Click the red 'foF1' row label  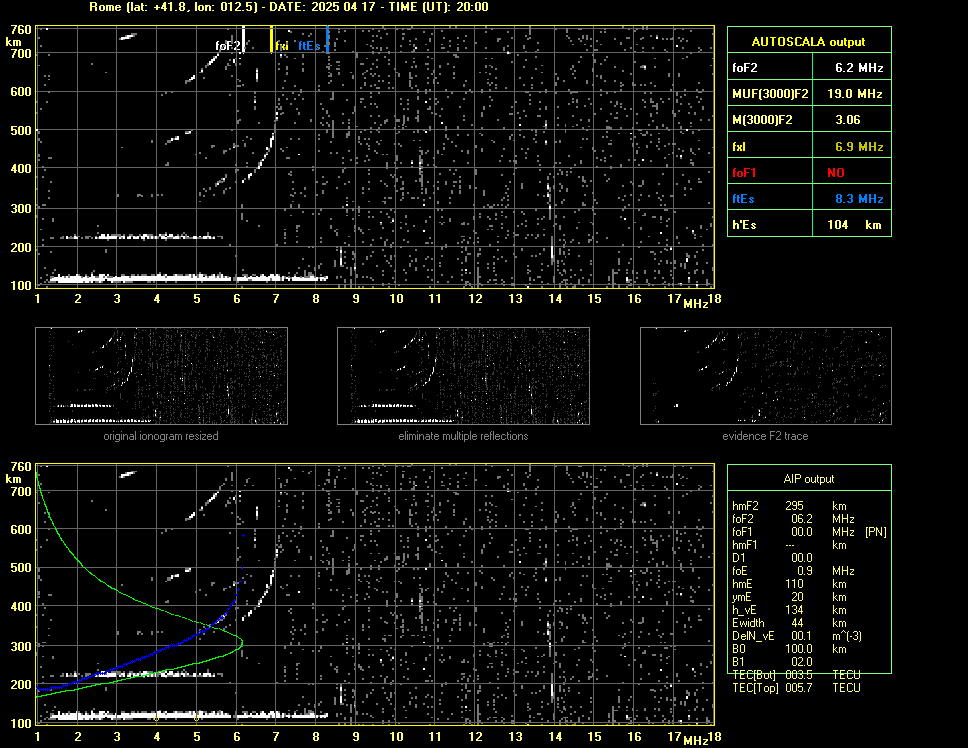(x=744, y=173)
